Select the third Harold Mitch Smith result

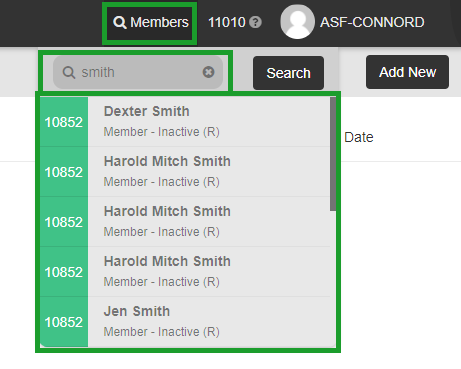185,272
